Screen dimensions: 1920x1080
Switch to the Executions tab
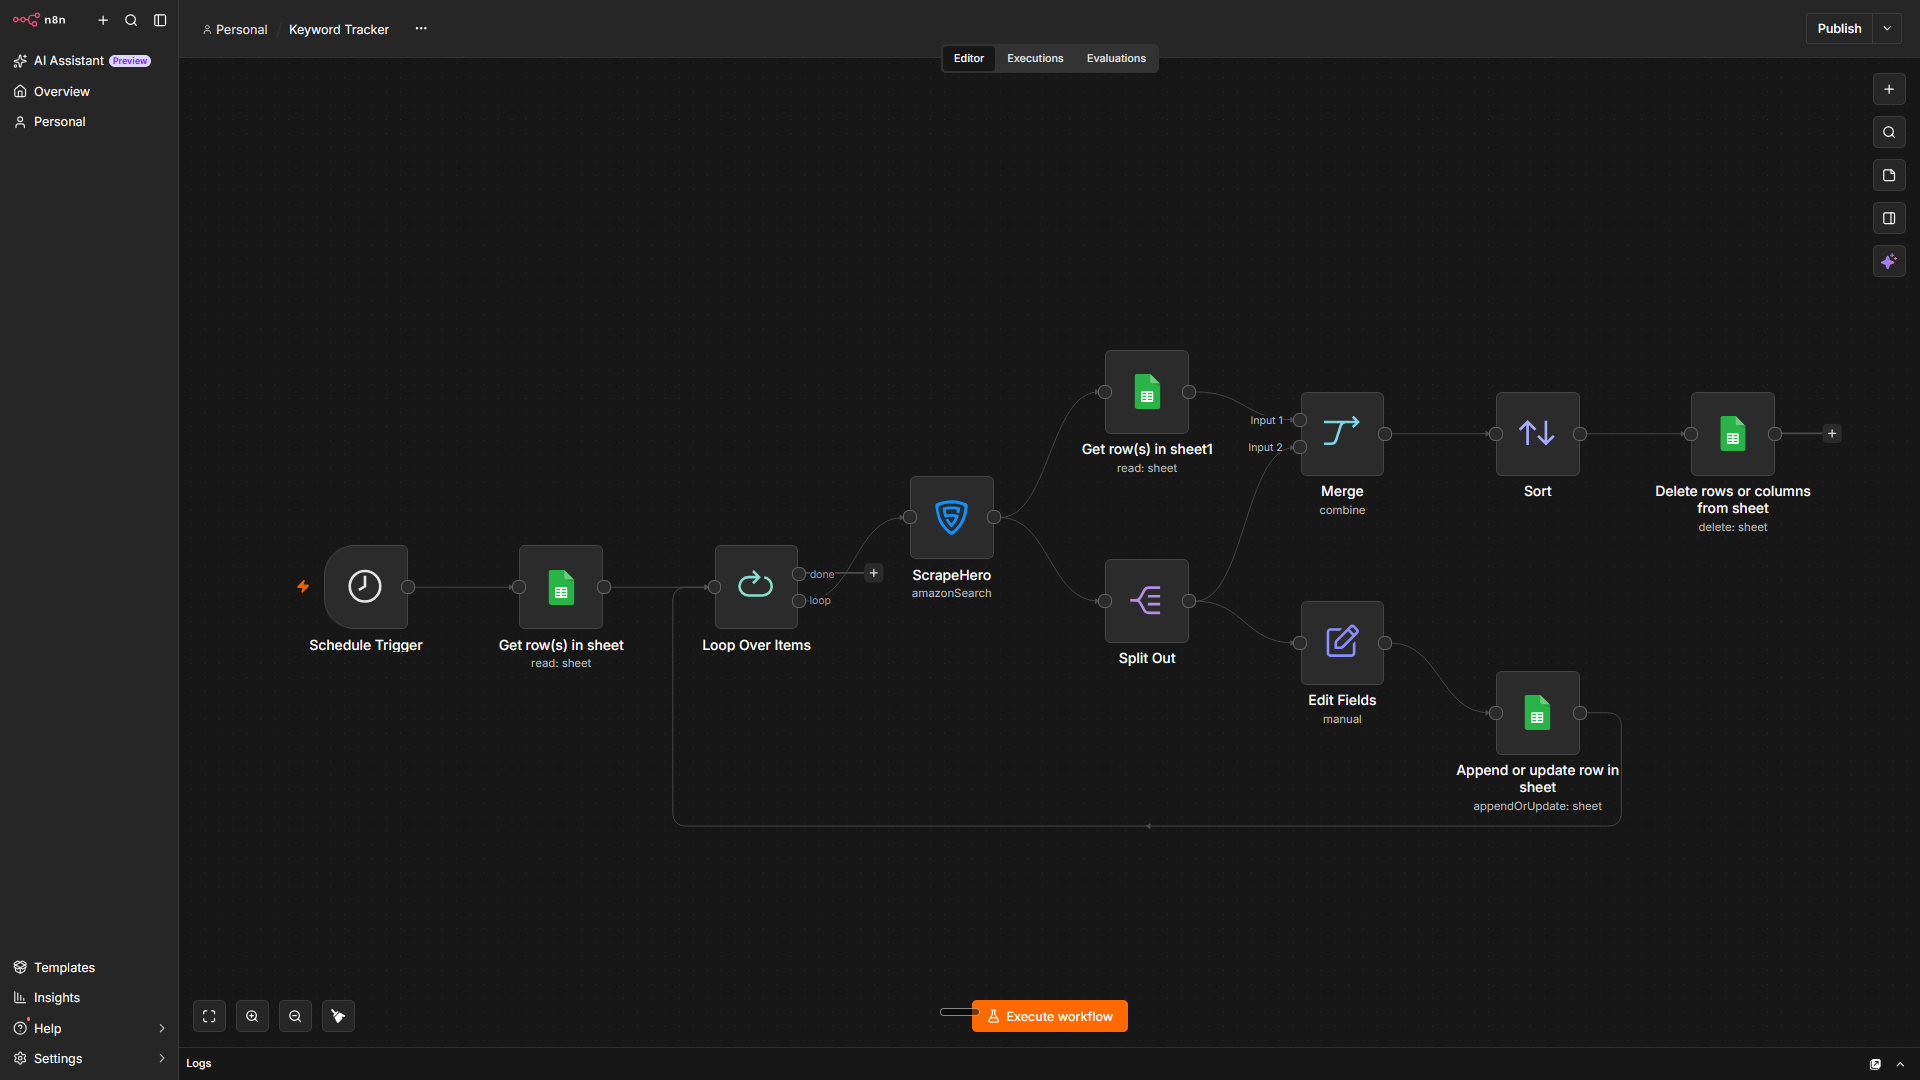[x=1035, y=58]
